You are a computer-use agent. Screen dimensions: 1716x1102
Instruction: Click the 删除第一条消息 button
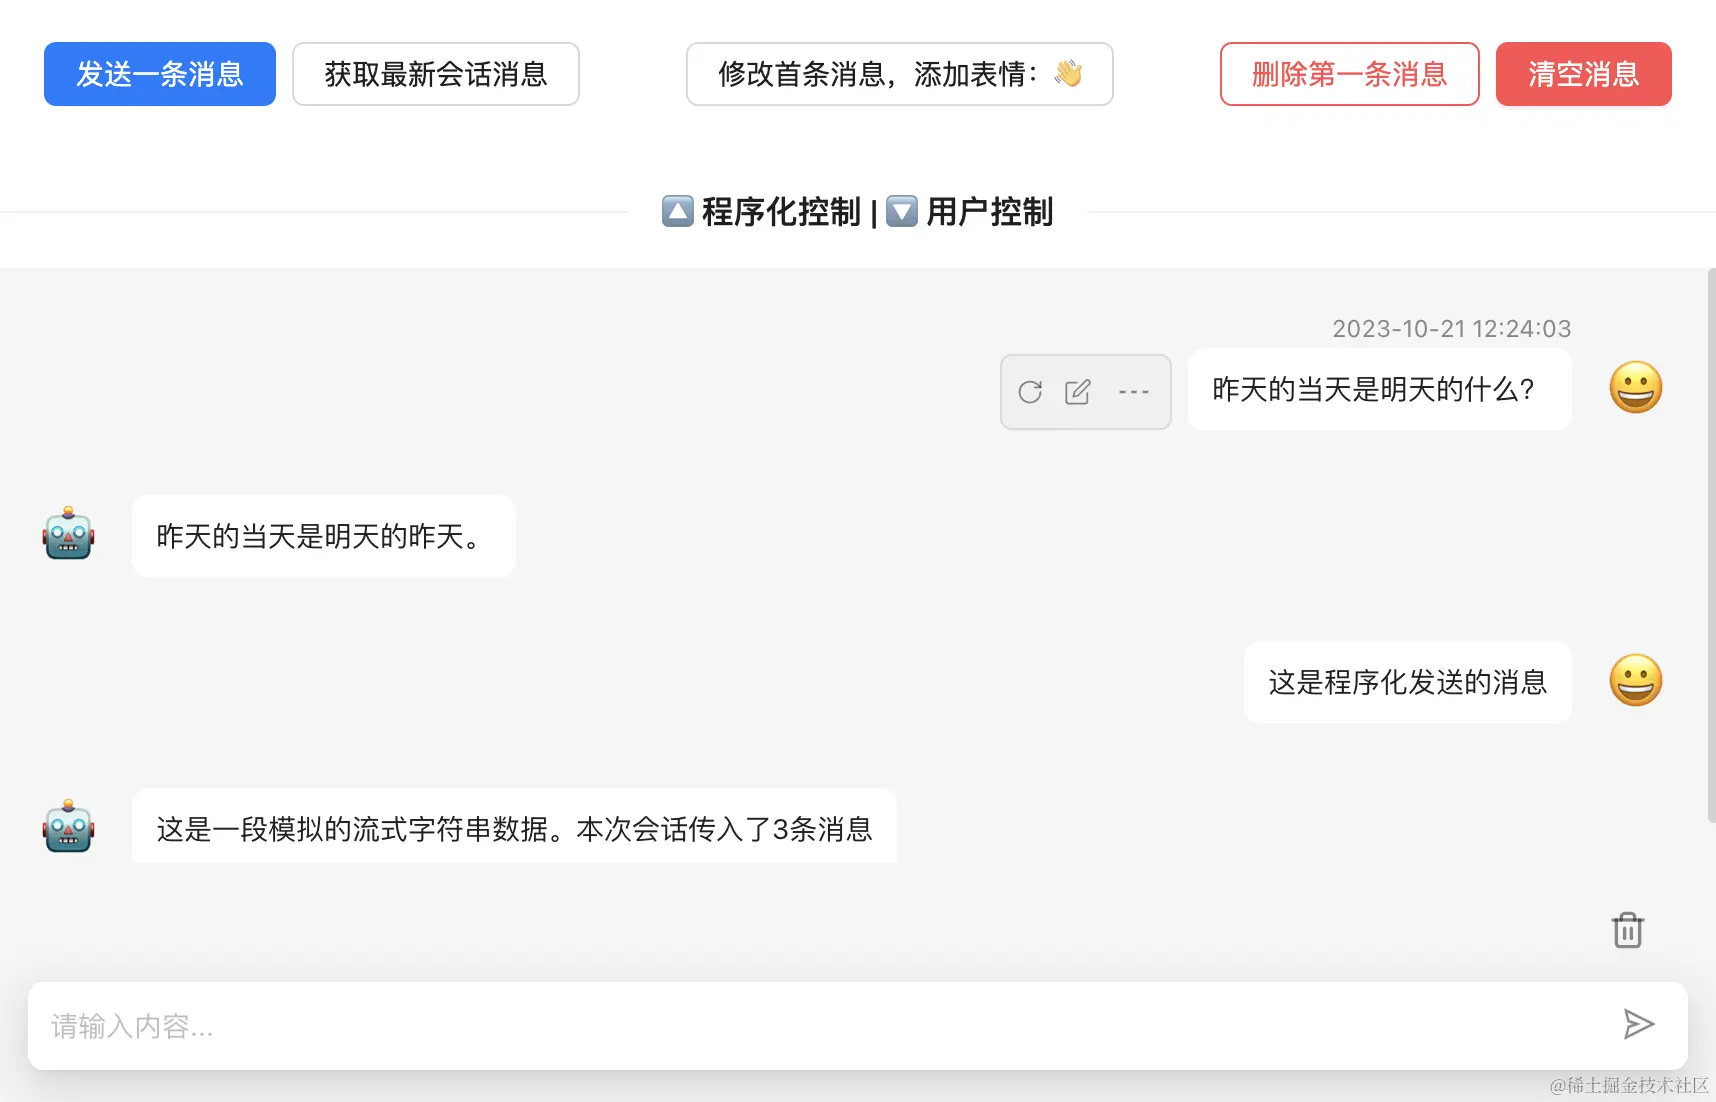point(1350,74)
